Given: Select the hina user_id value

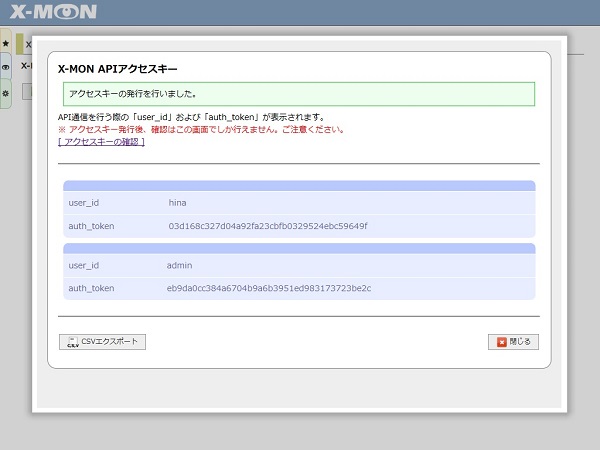Looking at the screenshot, I should point(178,203).
